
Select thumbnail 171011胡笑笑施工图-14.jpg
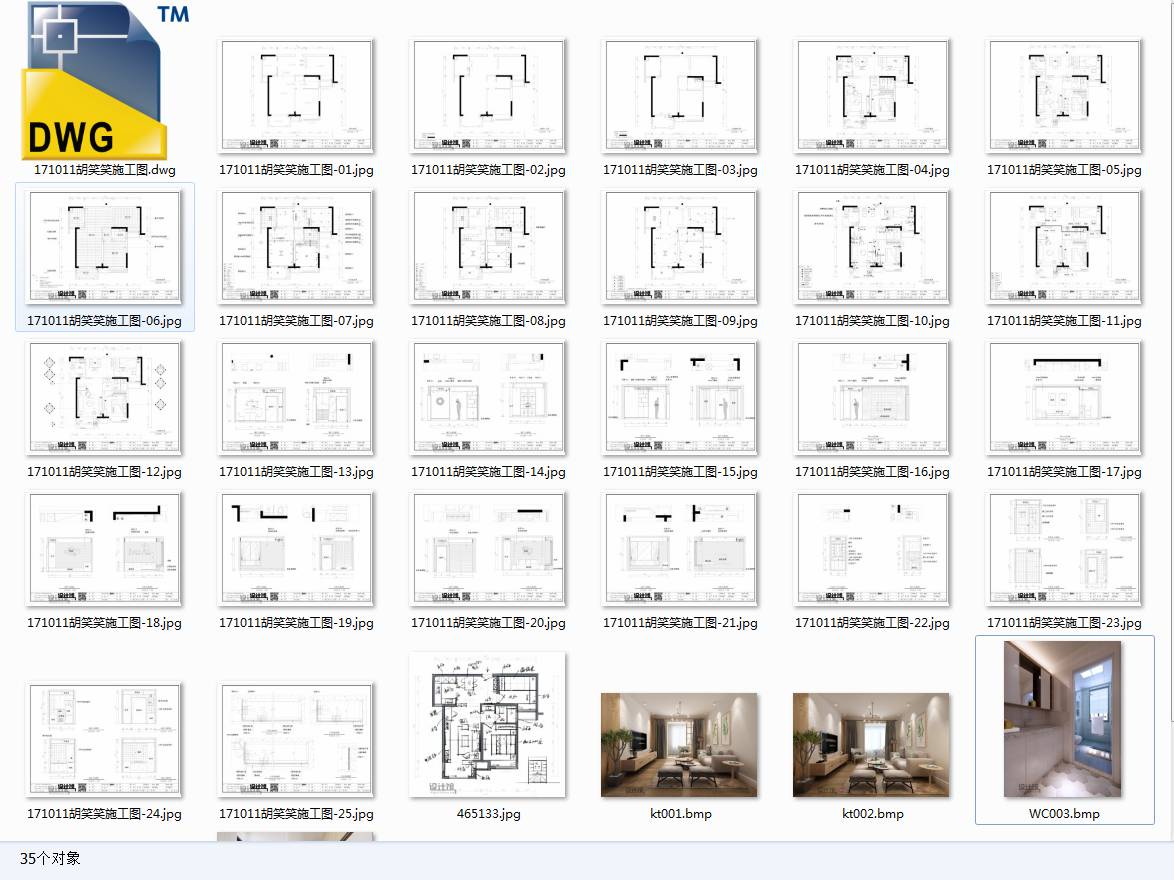coord(488,398)
